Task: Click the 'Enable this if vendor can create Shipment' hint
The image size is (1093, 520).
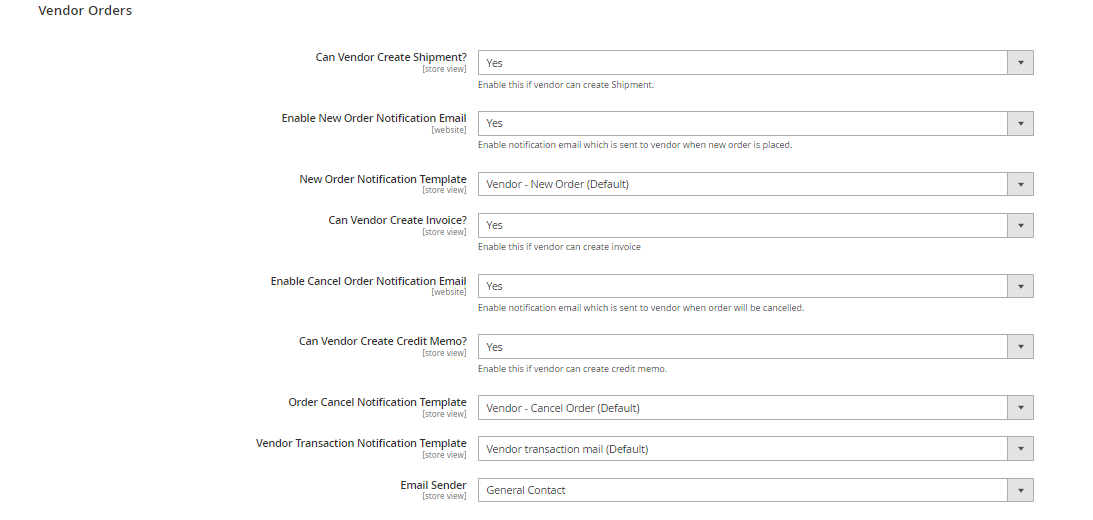Action: [566, 85]
